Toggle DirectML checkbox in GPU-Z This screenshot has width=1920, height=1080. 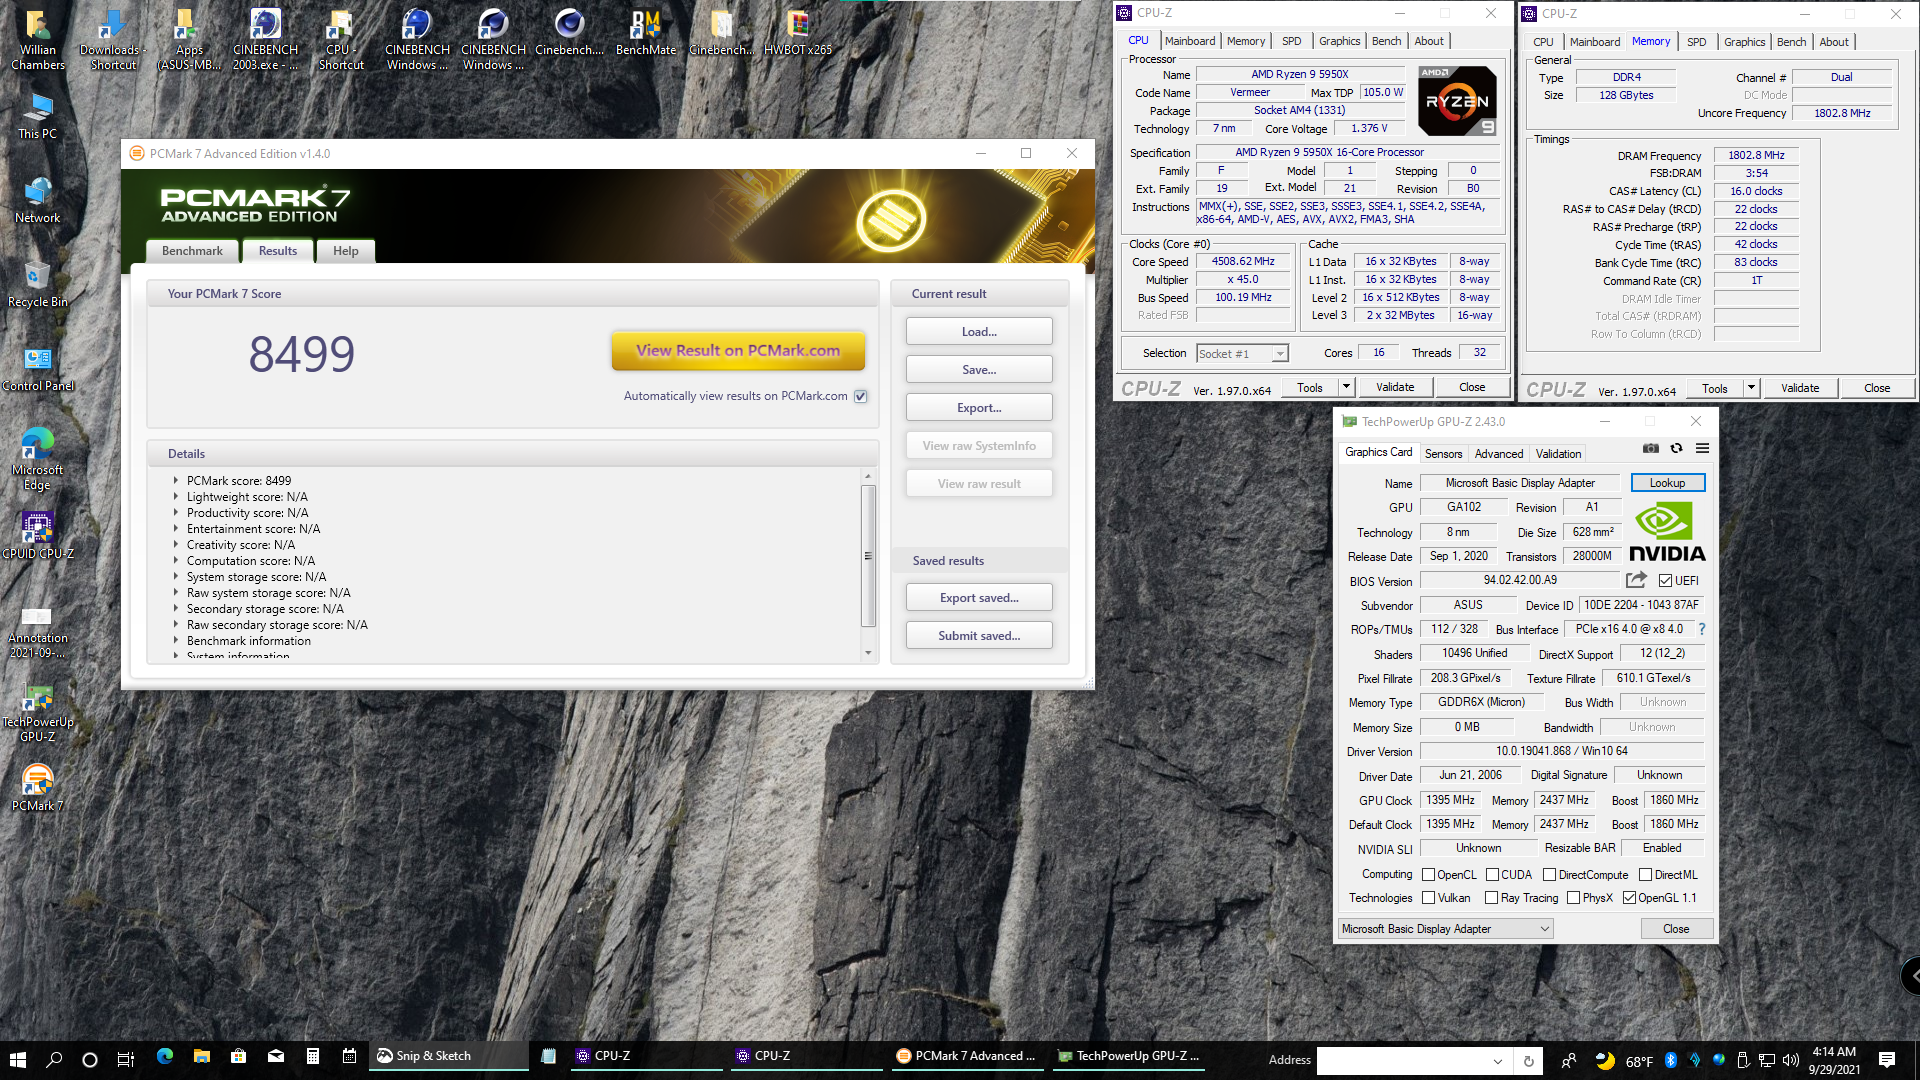pyautogui.click(x=1645, y=875)
